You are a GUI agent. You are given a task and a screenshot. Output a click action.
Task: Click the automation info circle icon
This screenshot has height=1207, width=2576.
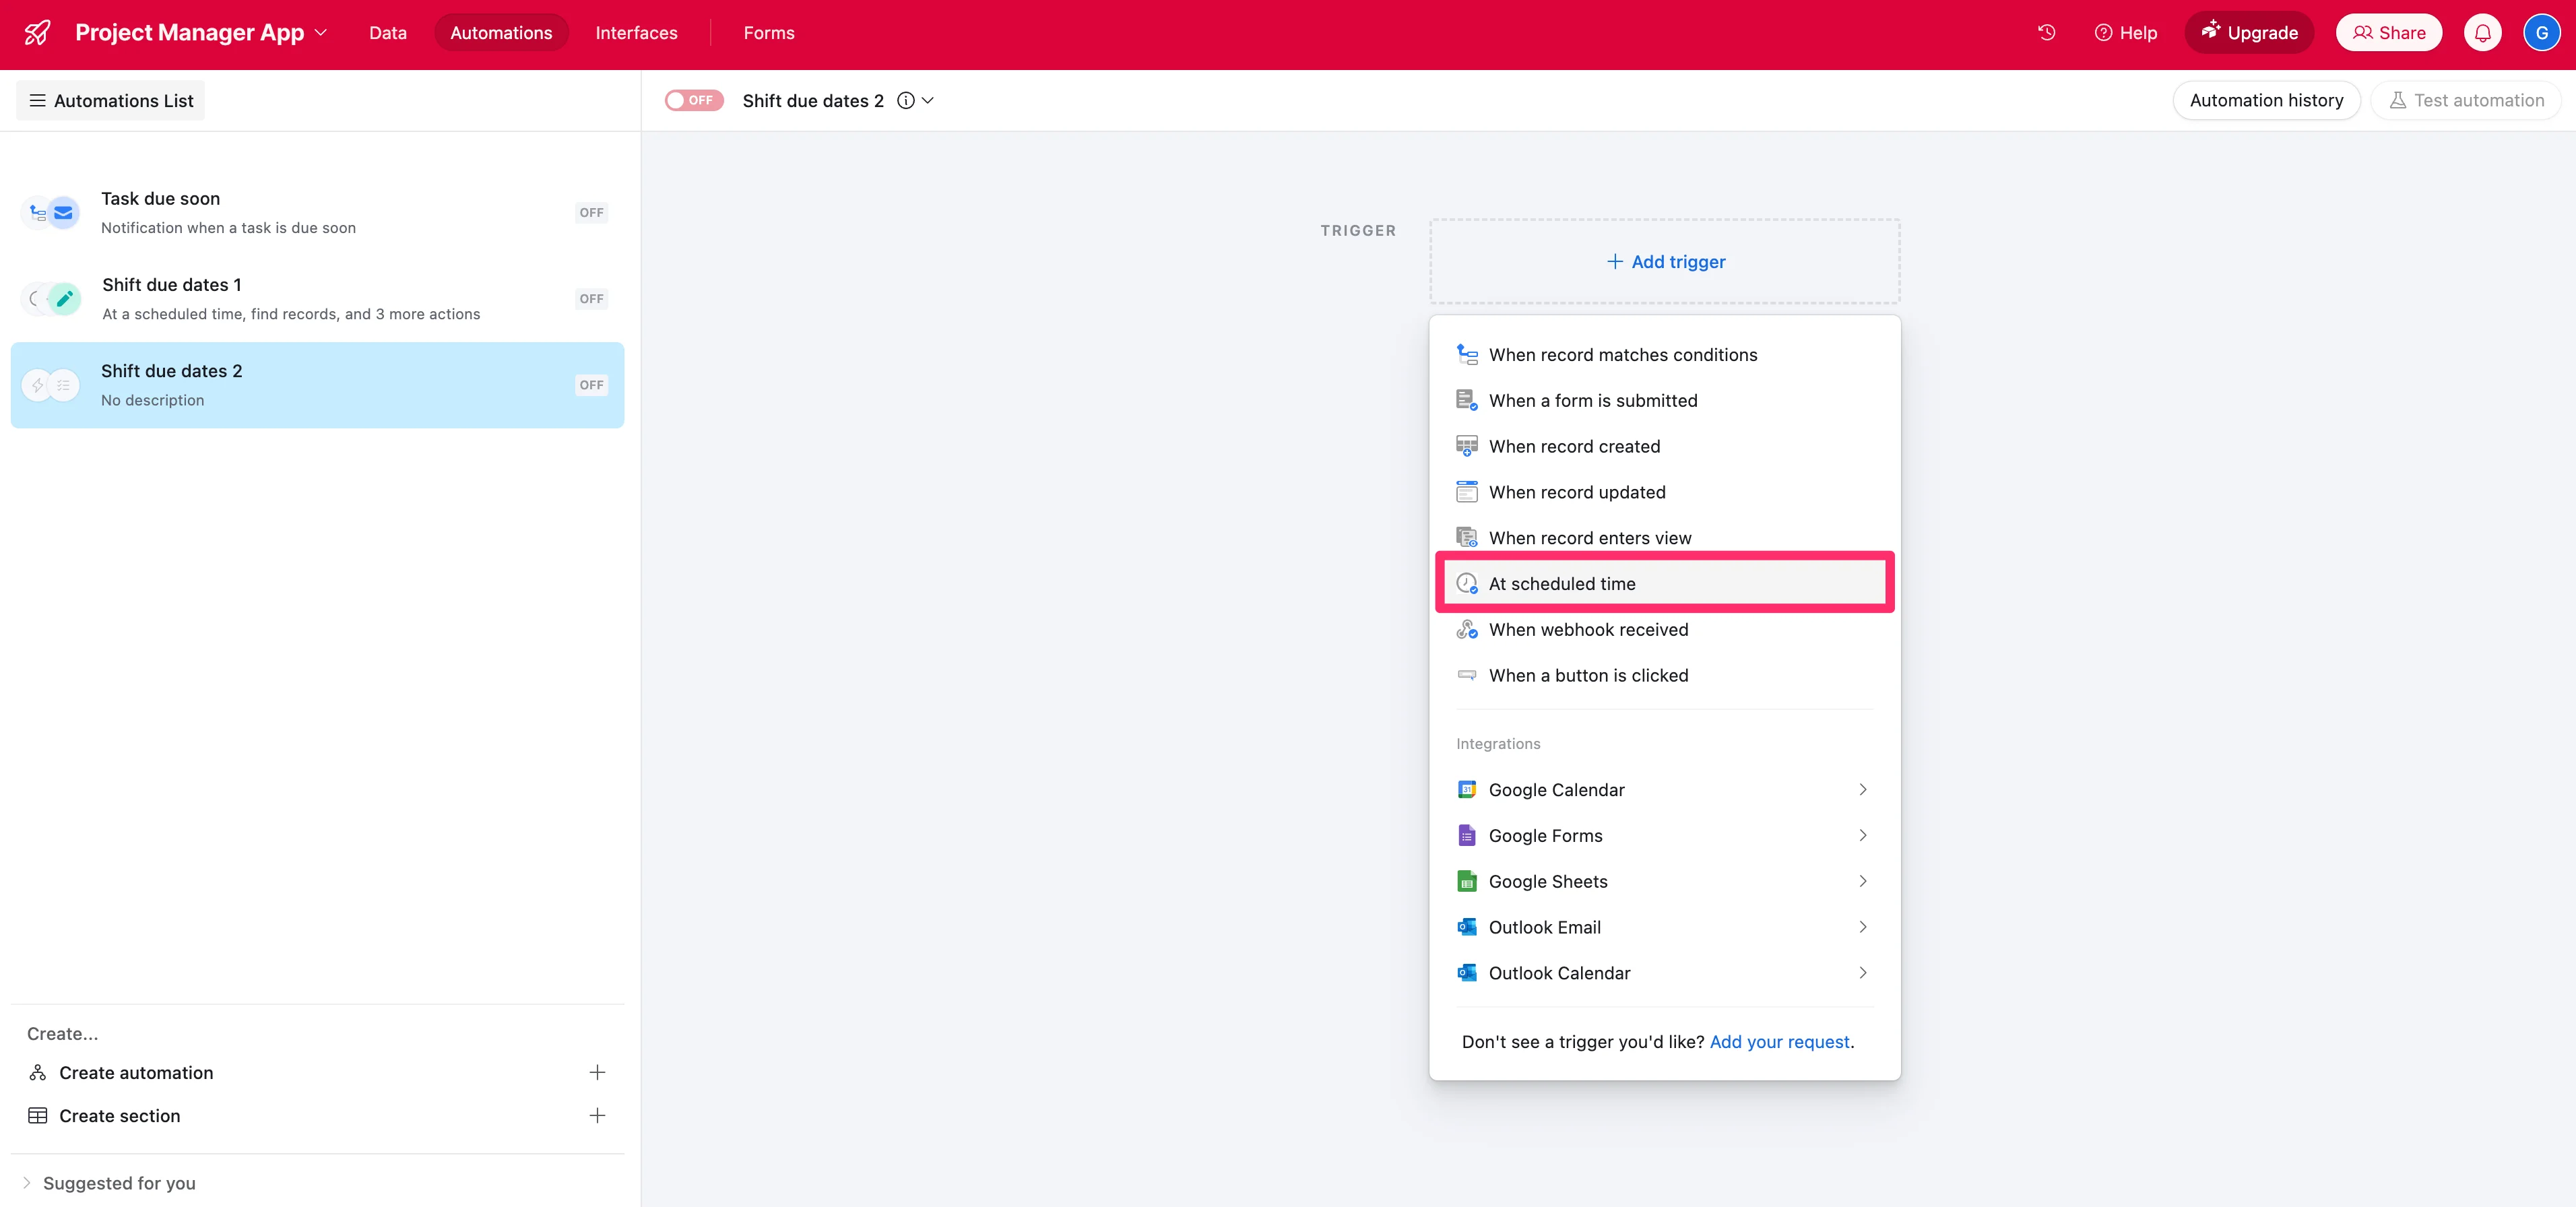click(x=906, y=100)
